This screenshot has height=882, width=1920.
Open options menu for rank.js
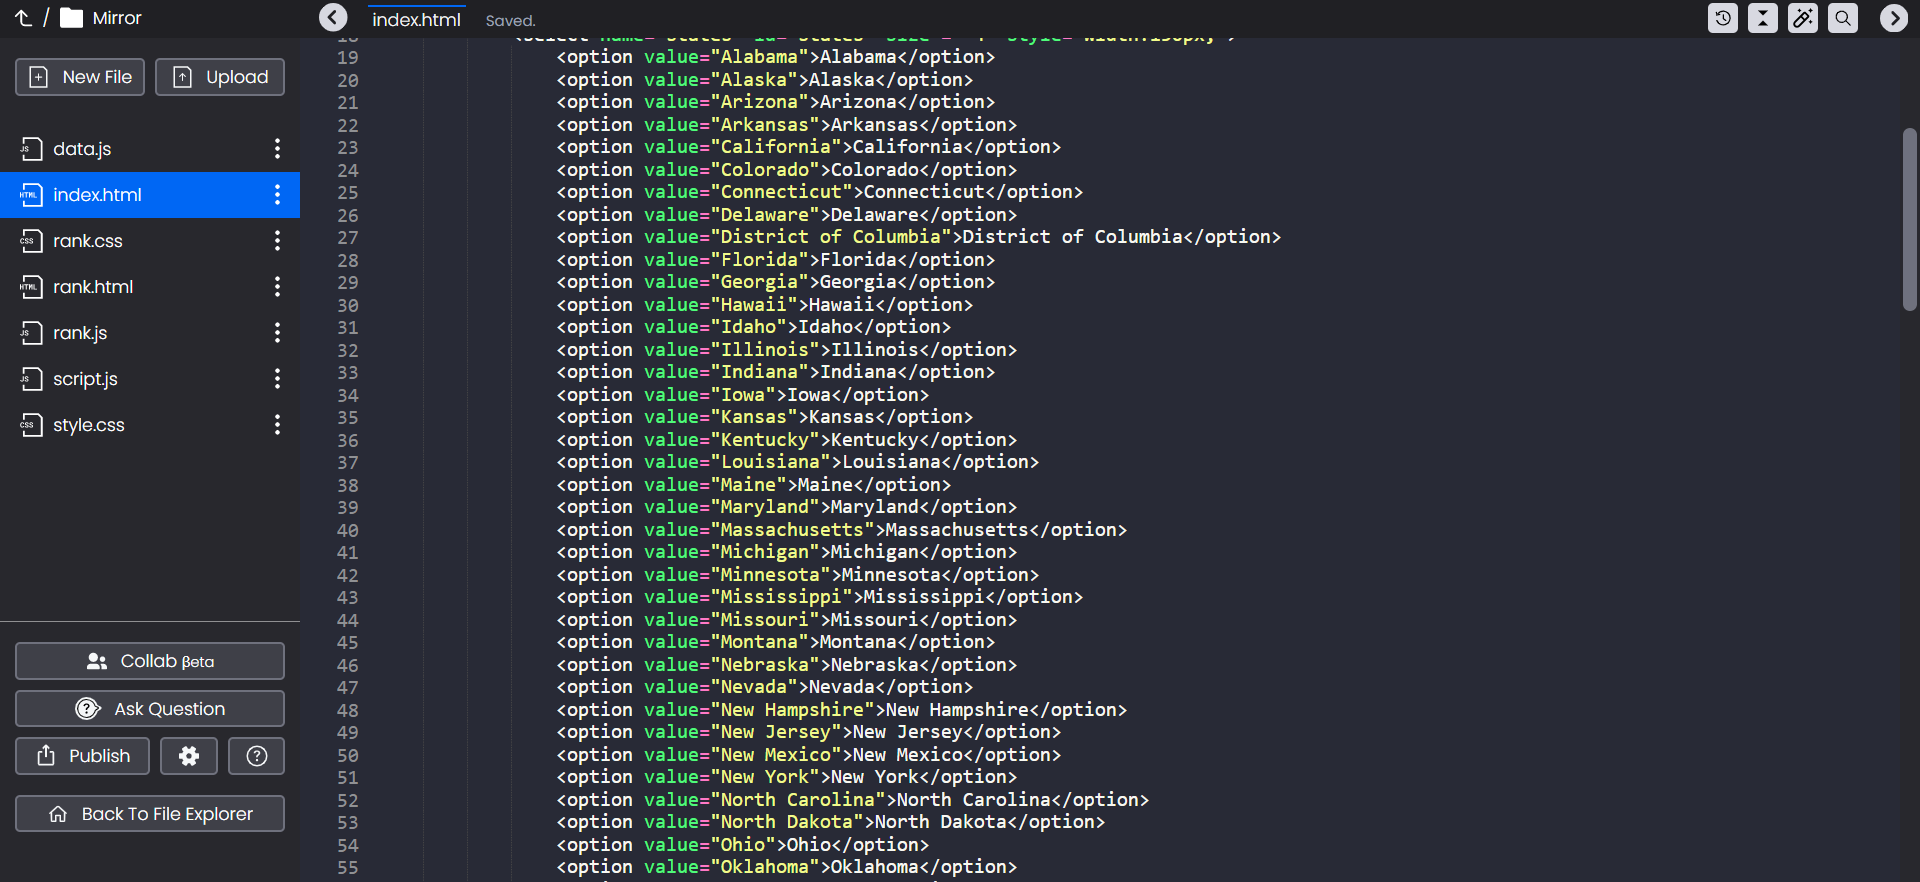tap(277, 333)
